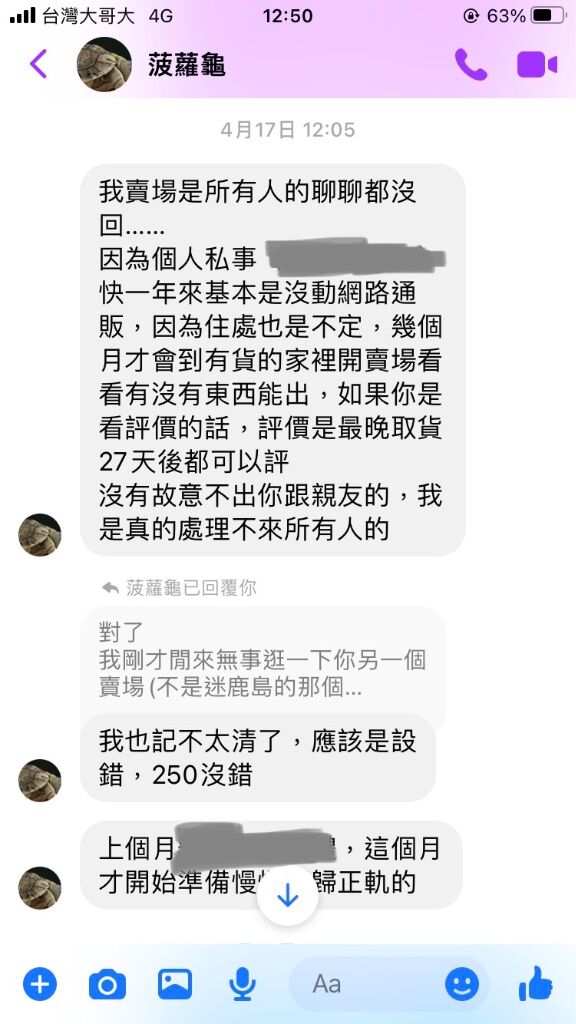
Task: Jump to latest messages with down arrow
Action: coord(287,896)
